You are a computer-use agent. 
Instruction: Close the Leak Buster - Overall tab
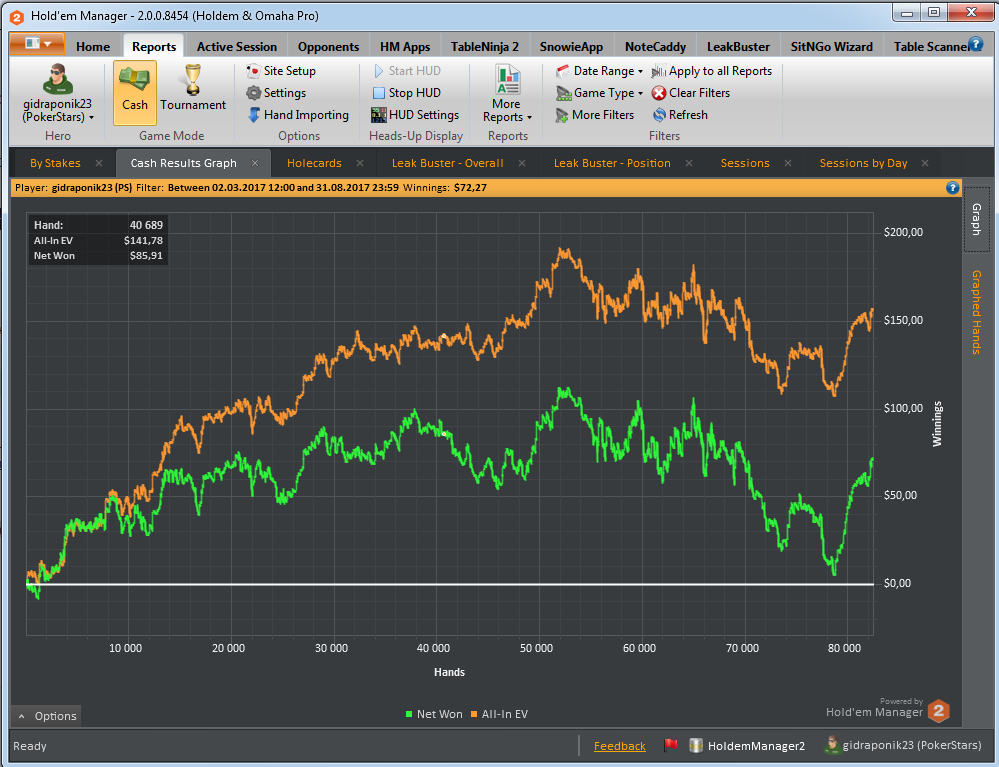pyautogui.click(x=522, y=163)
